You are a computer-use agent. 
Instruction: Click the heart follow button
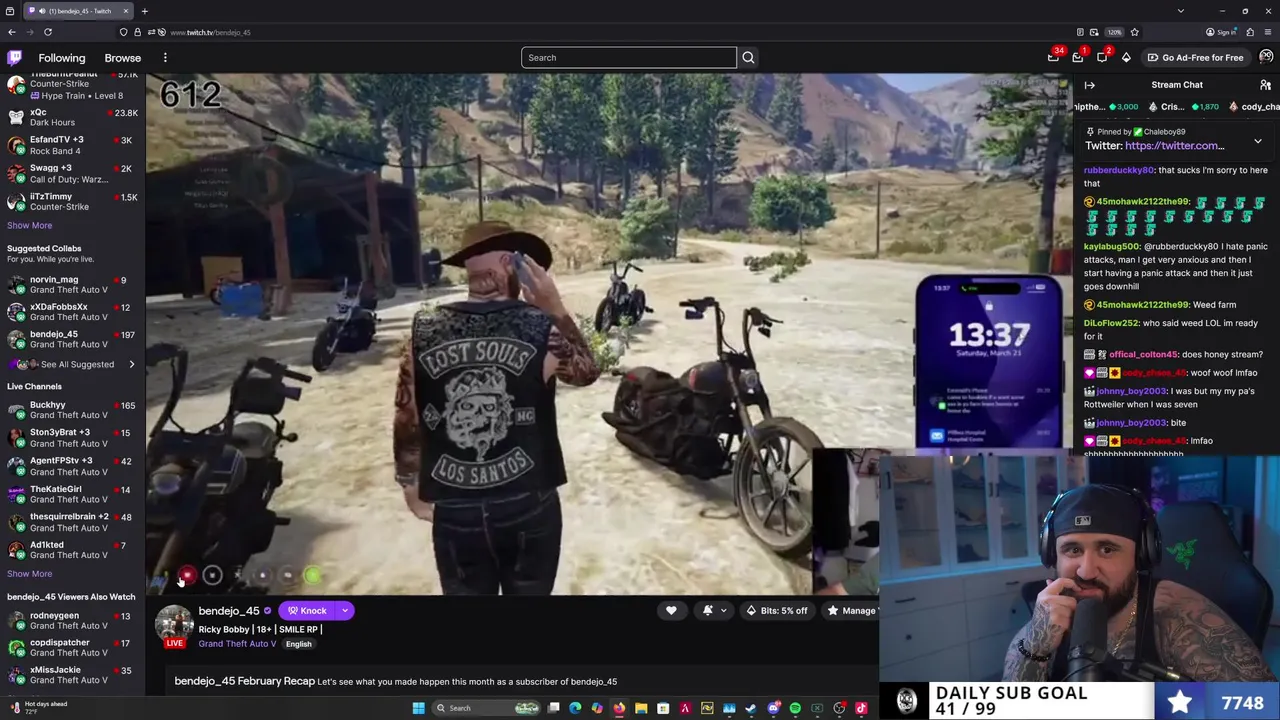671,611
